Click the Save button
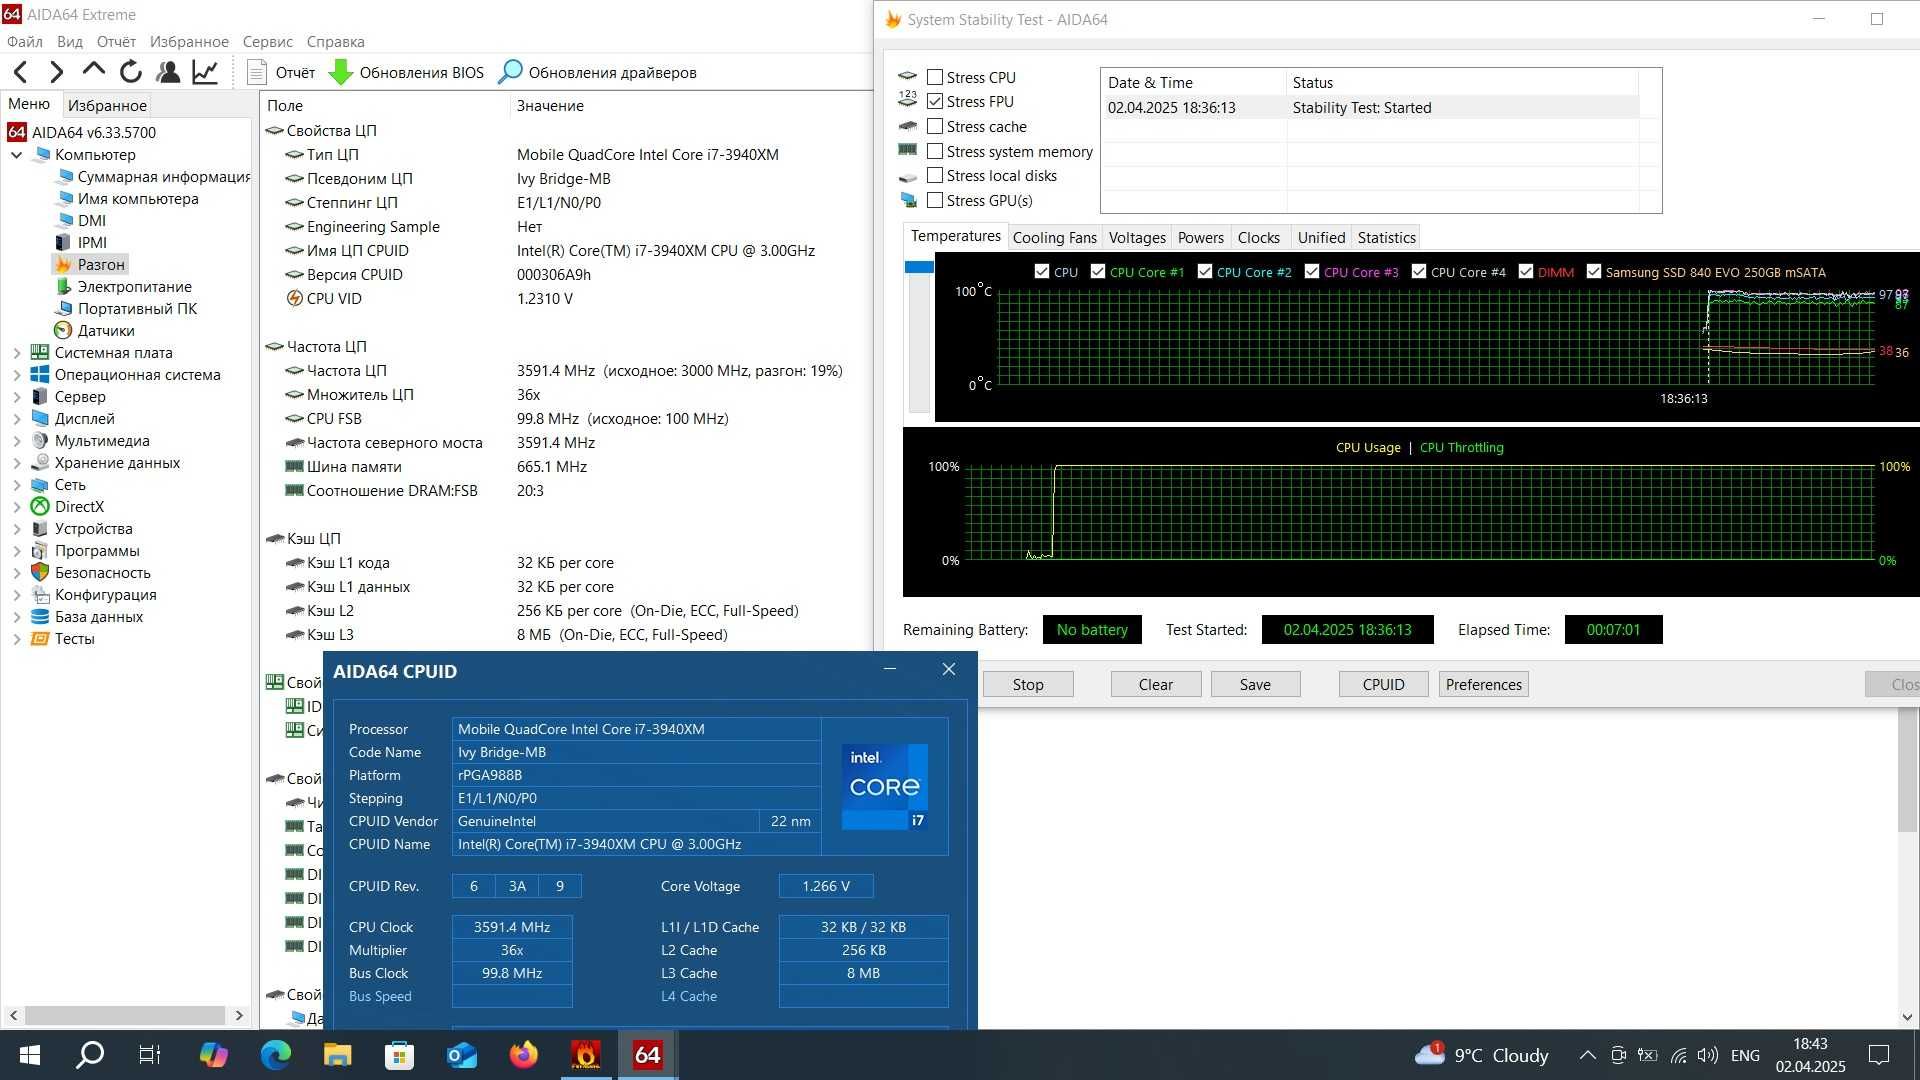The width and height of the screenshot is (1920, 1080). [x=1255, y=684]
